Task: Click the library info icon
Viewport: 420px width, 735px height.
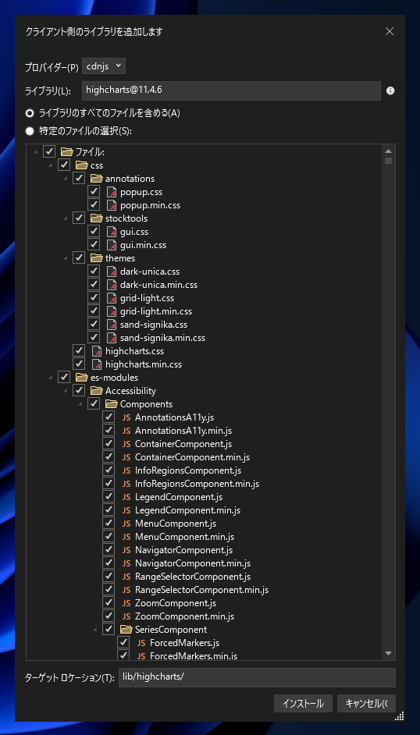Action: 390,91
